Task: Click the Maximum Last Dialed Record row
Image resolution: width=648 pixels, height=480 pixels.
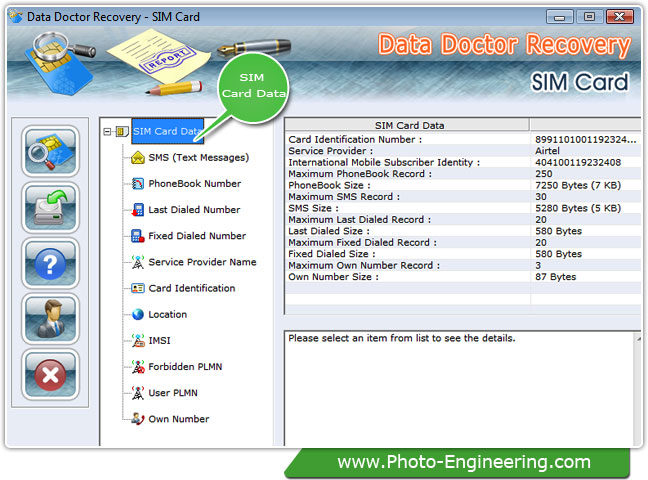Action: (x=463, y=220)
